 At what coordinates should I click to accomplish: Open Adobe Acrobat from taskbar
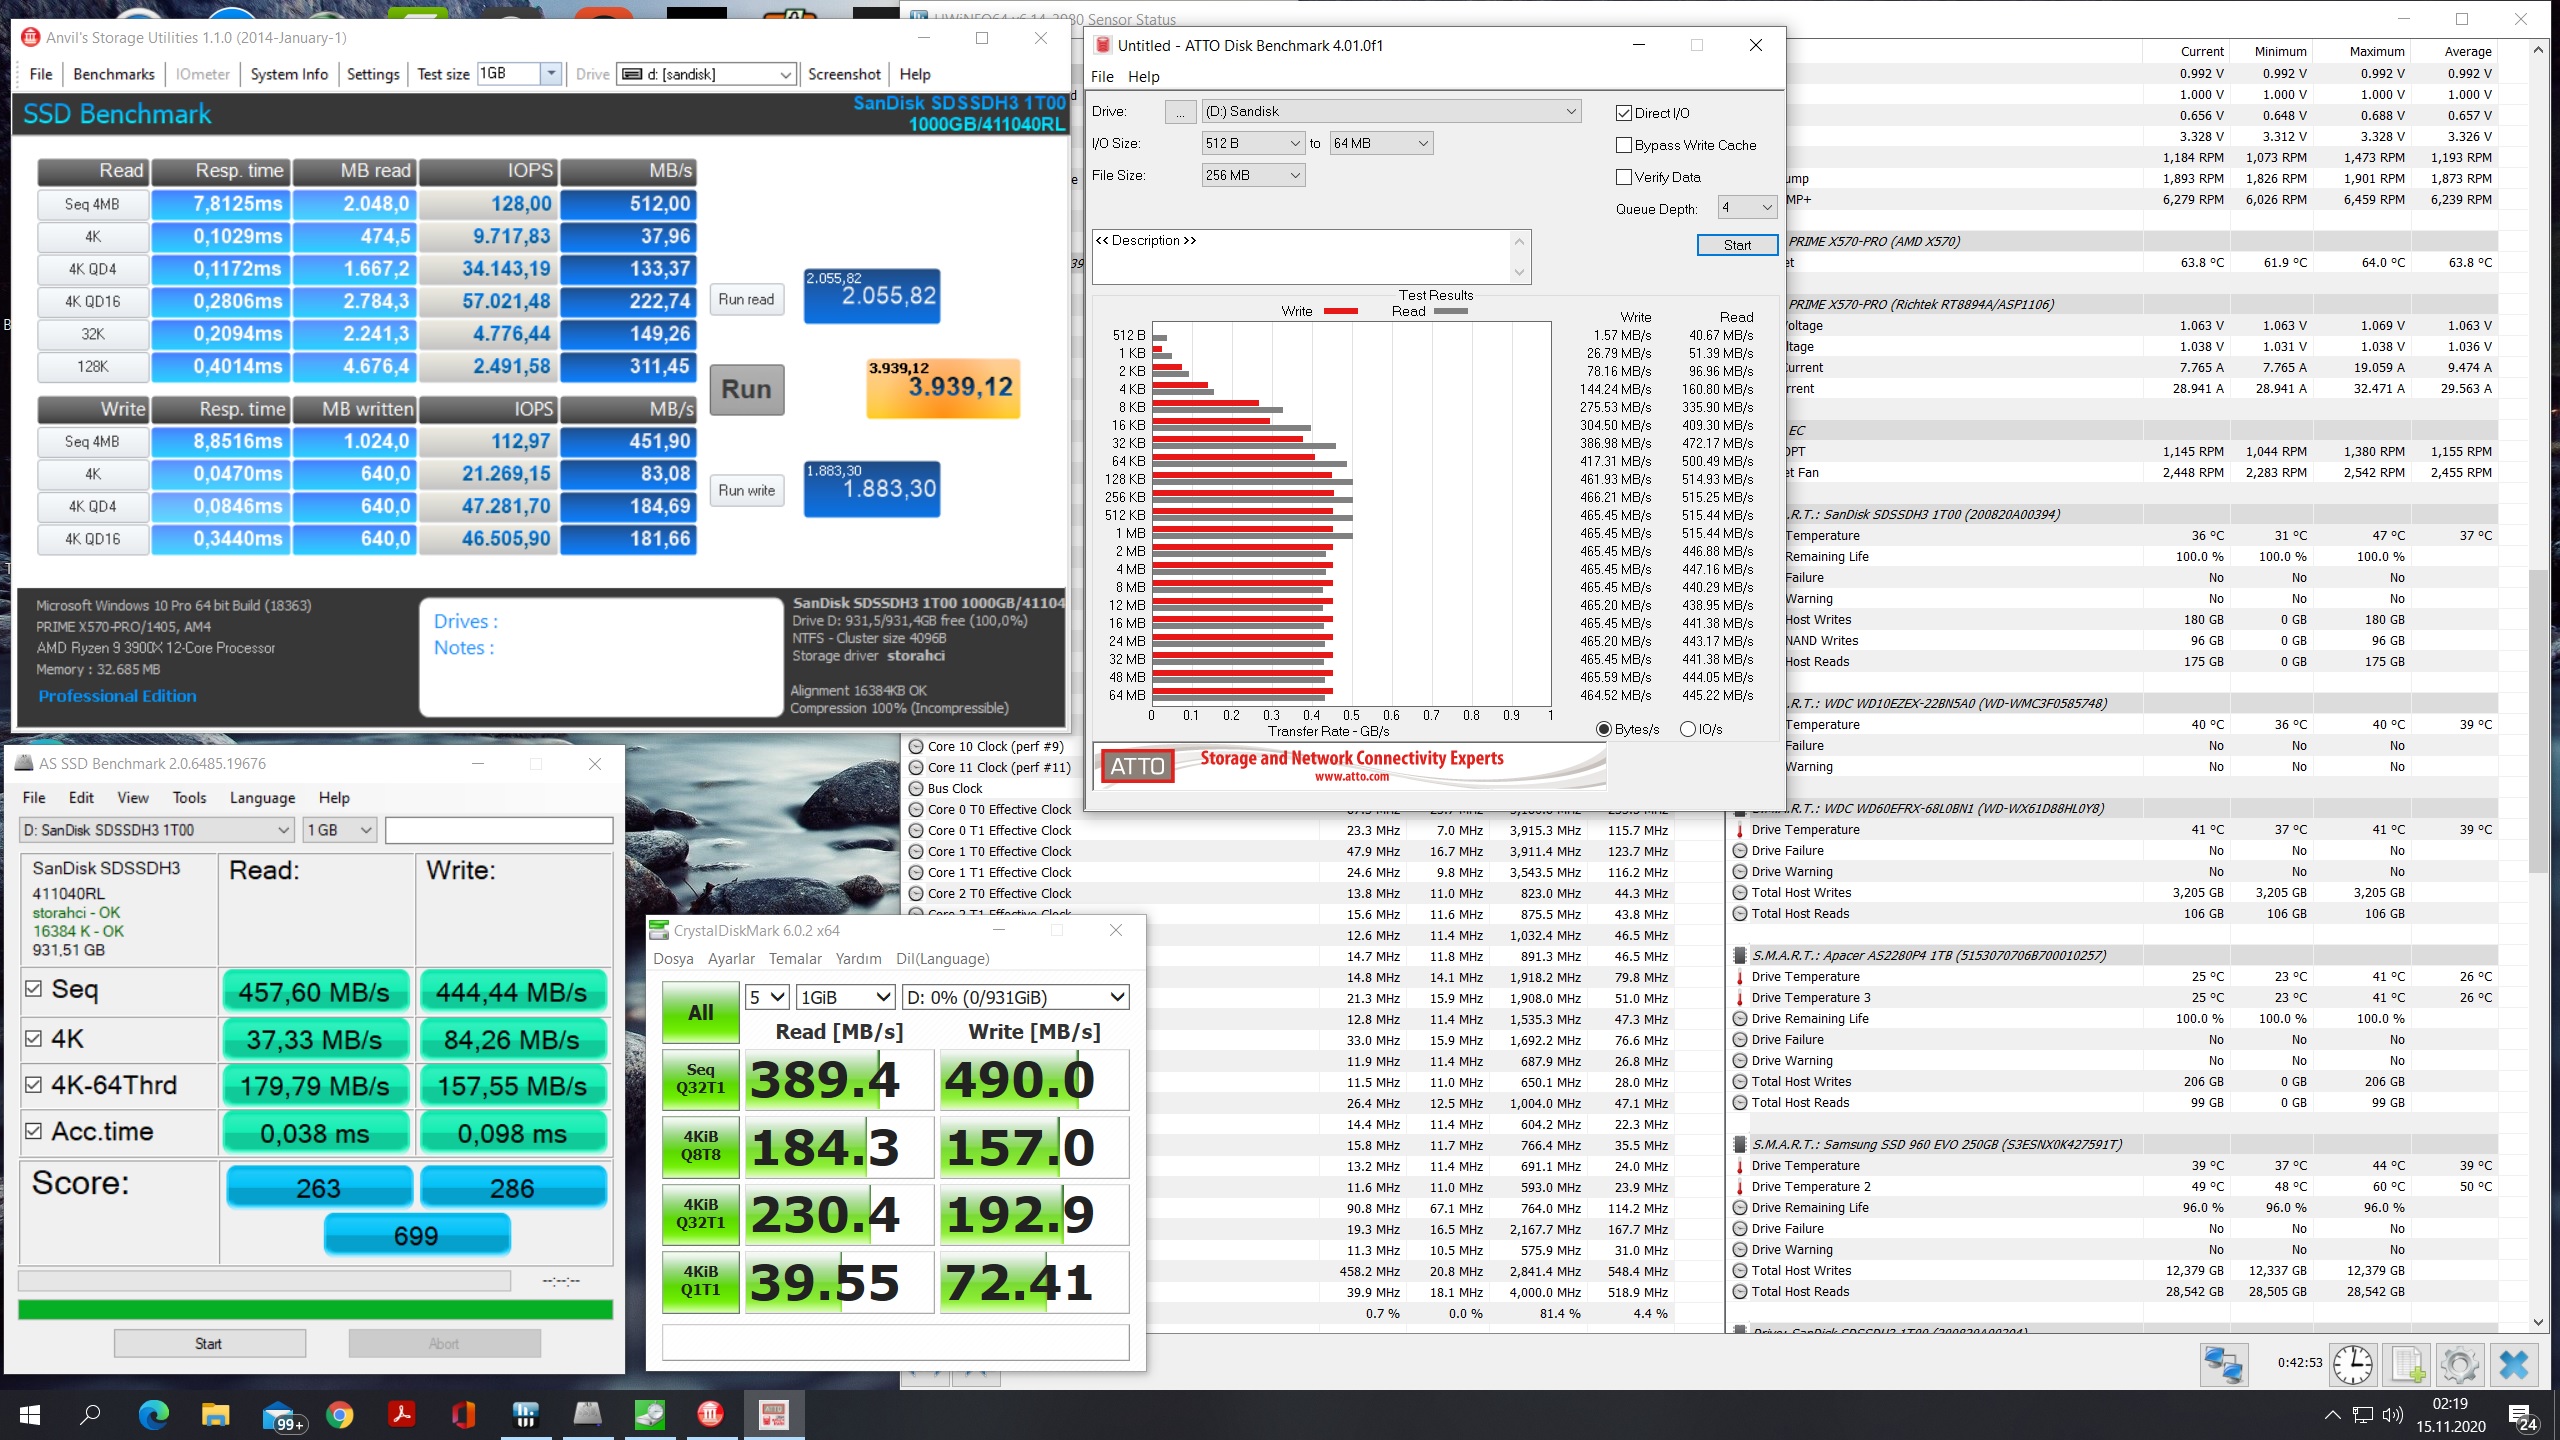click(401, 1415)
